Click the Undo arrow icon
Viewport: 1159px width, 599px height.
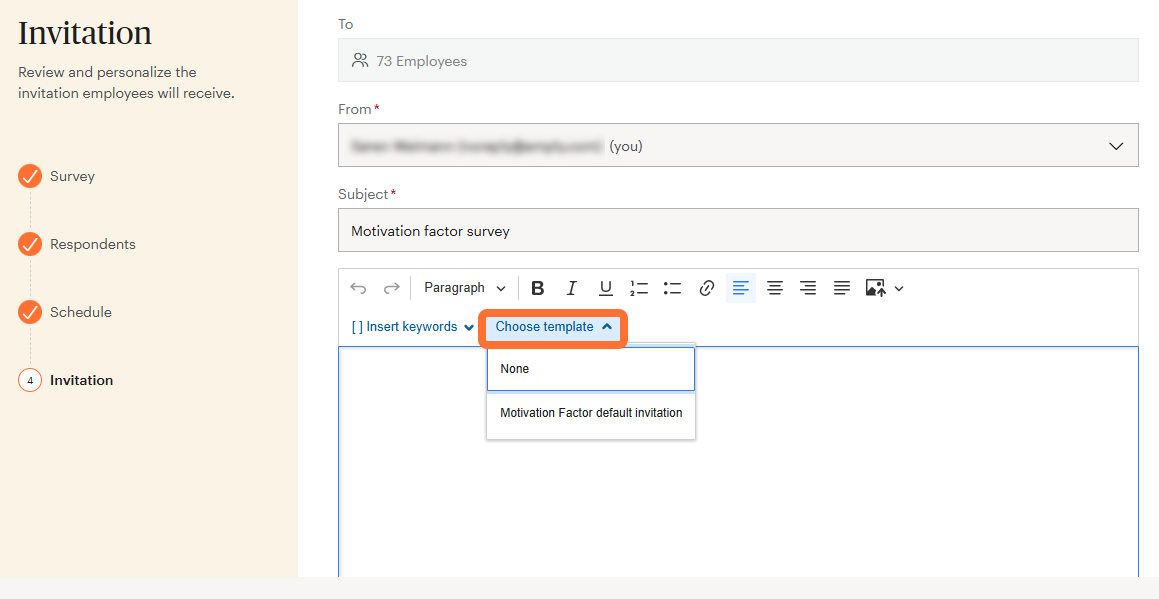click(358, 288)
